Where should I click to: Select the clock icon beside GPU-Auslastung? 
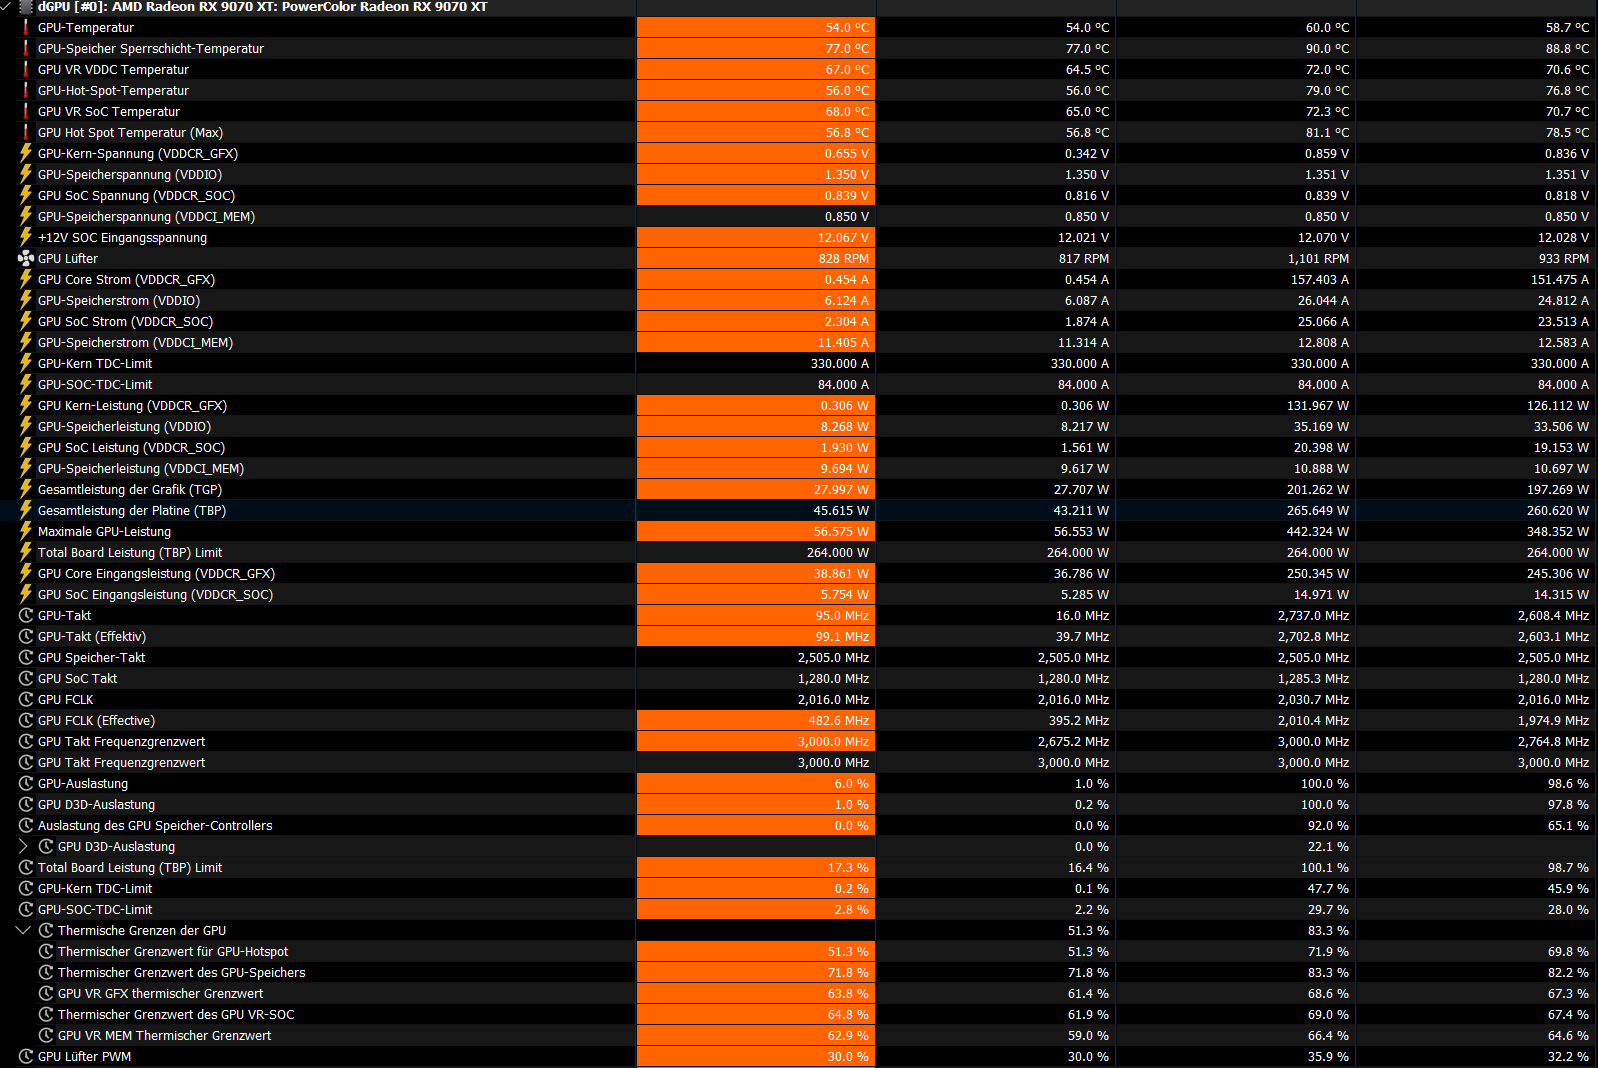(26, 783)
